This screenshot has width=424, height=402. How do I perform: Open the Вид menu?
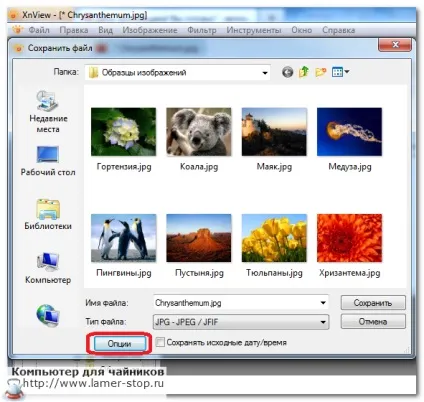pyautogui.click(x=105, y=30)
